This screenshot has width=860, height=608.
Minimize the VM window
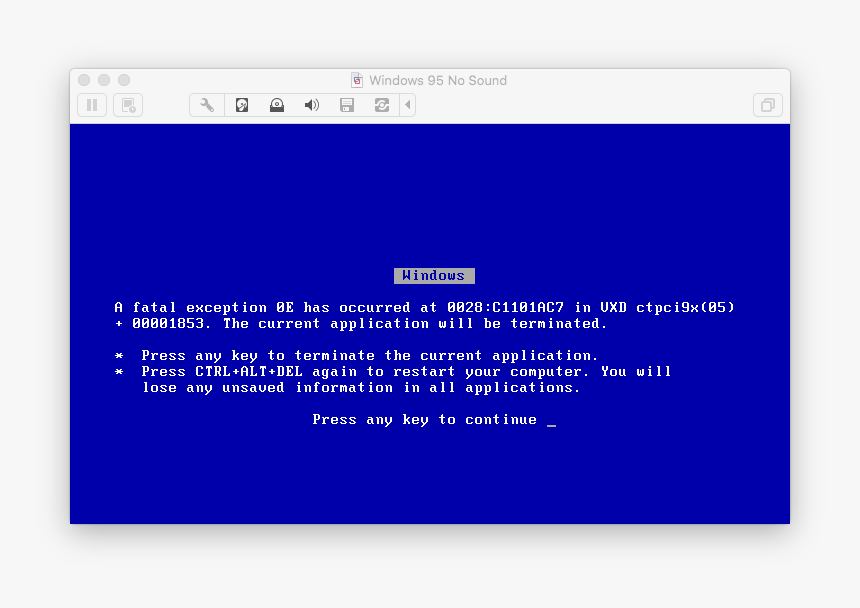[x=104, y=80]
